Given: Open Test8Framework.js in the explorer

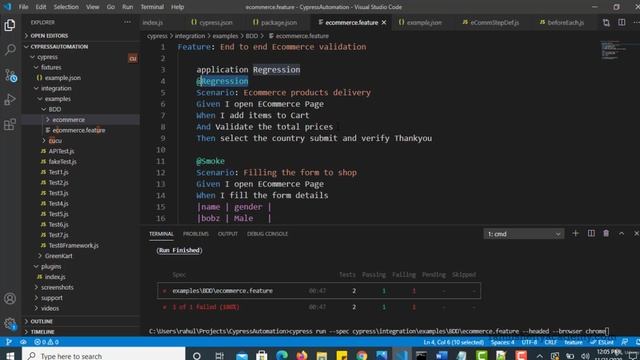Looking at the screenshot, I should (x=73, y=245).
